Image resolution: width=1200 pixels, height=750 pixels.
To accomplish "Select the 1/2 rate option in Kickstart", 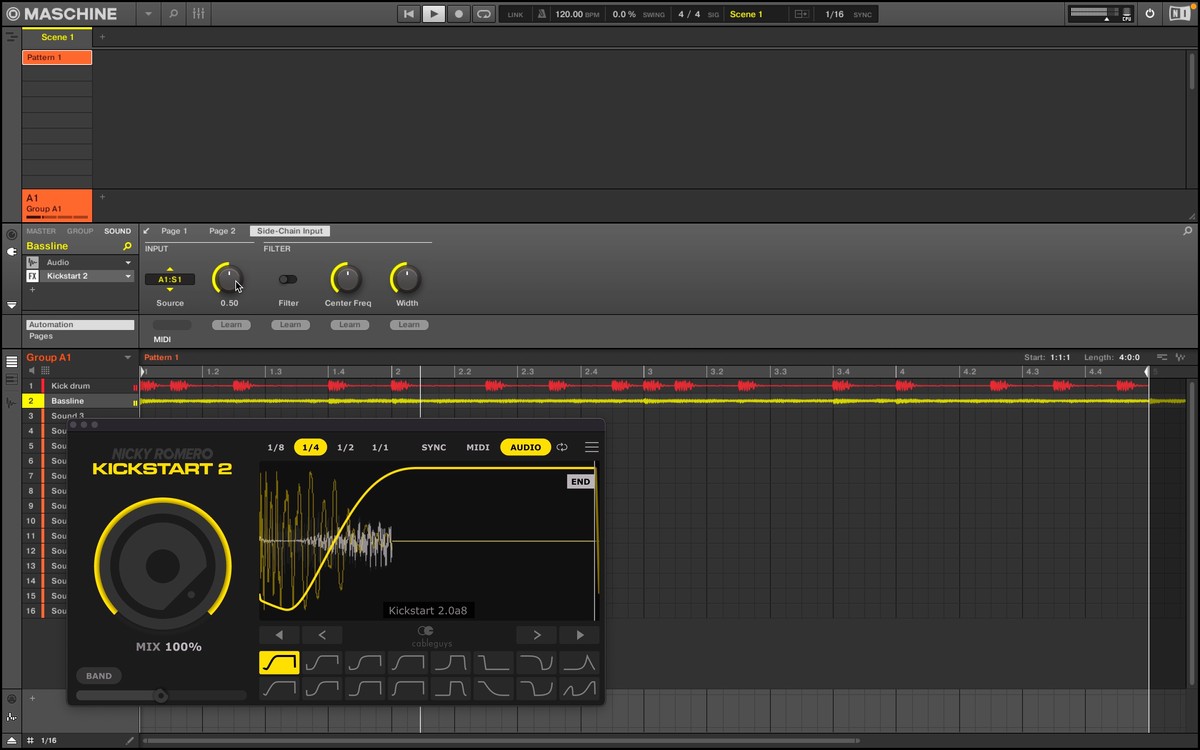I will tap(345, 447).
